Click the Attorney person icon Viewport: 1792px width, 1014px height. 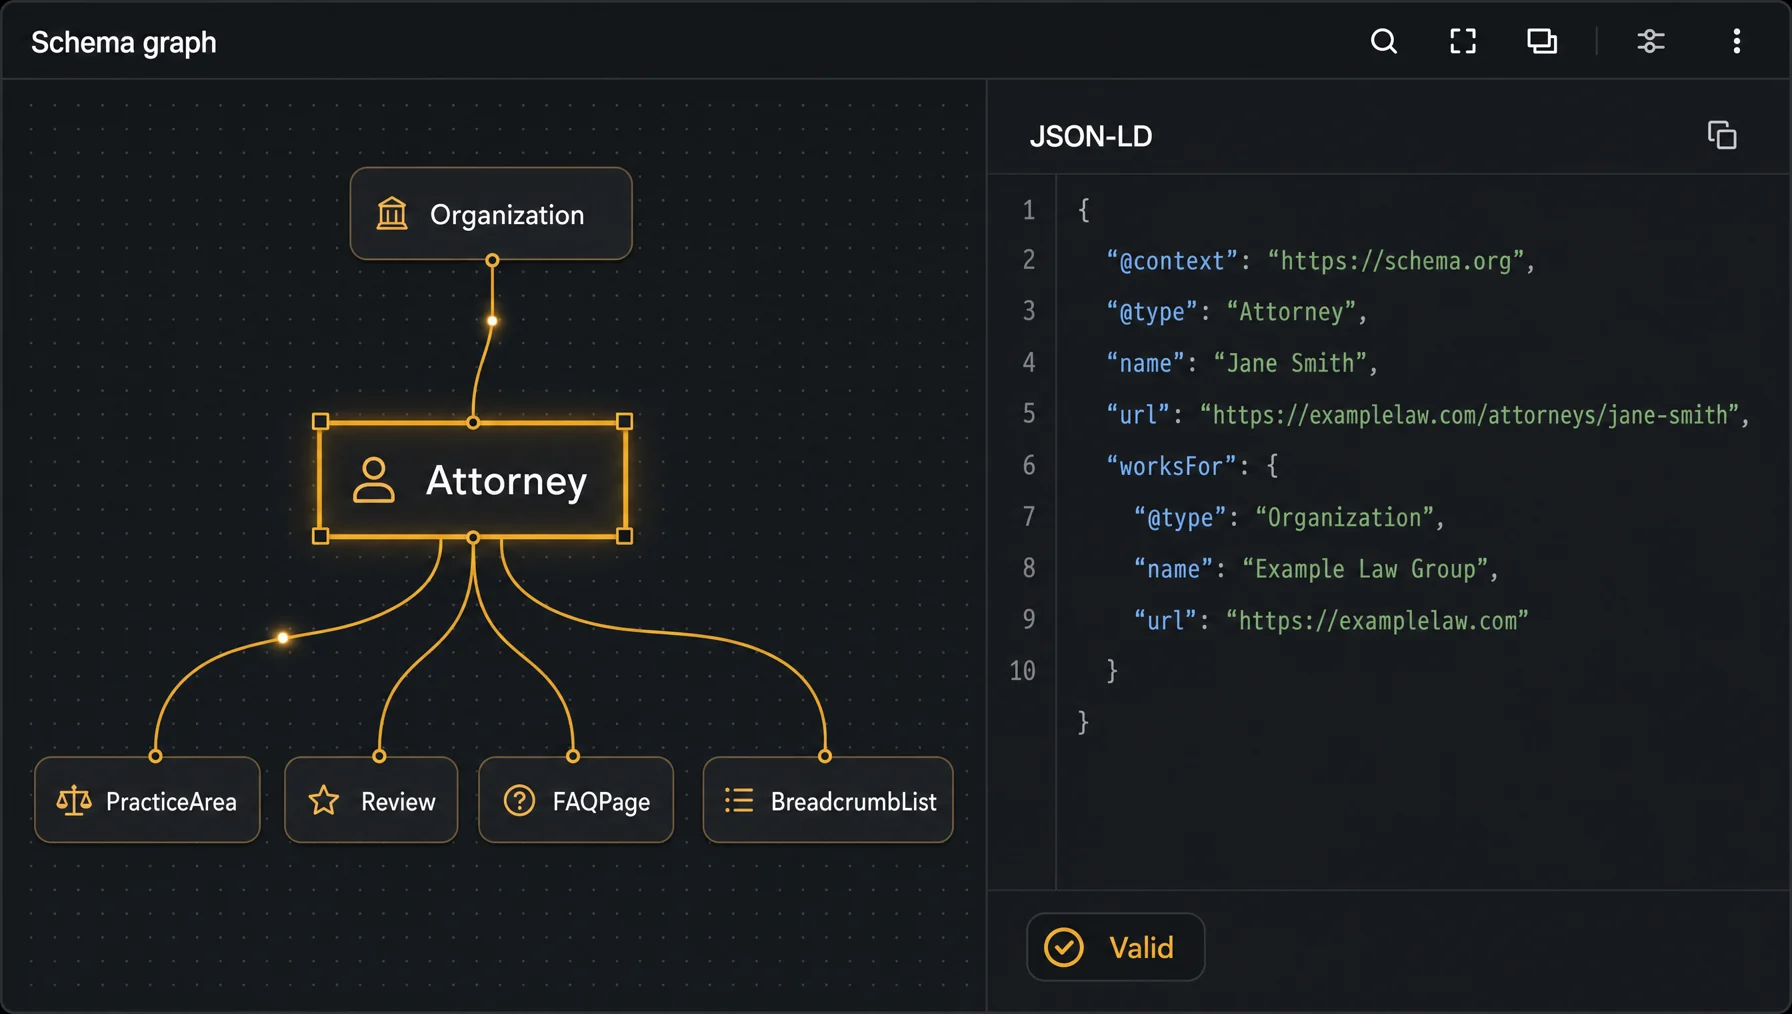[x=374, y=480]
